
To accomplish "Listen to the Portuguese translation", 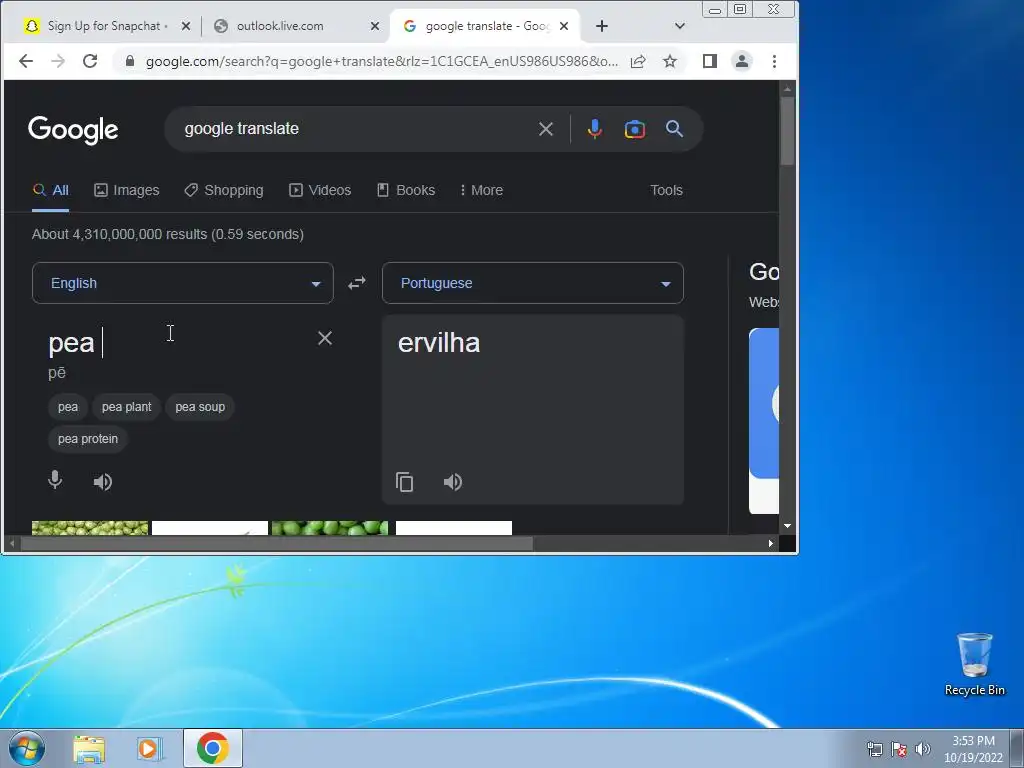I will [453, 482].
